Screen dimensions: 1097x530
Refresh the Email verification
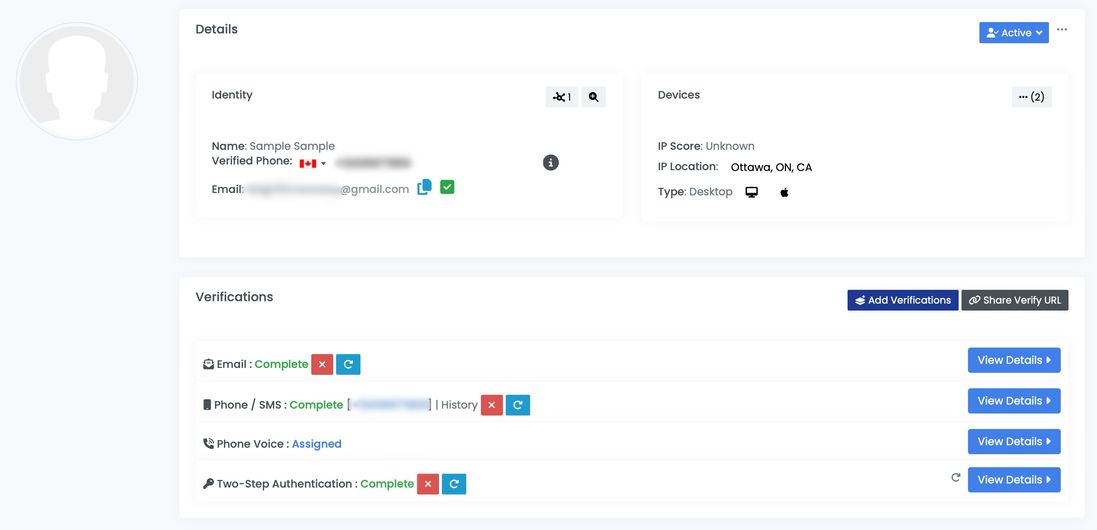348,365
